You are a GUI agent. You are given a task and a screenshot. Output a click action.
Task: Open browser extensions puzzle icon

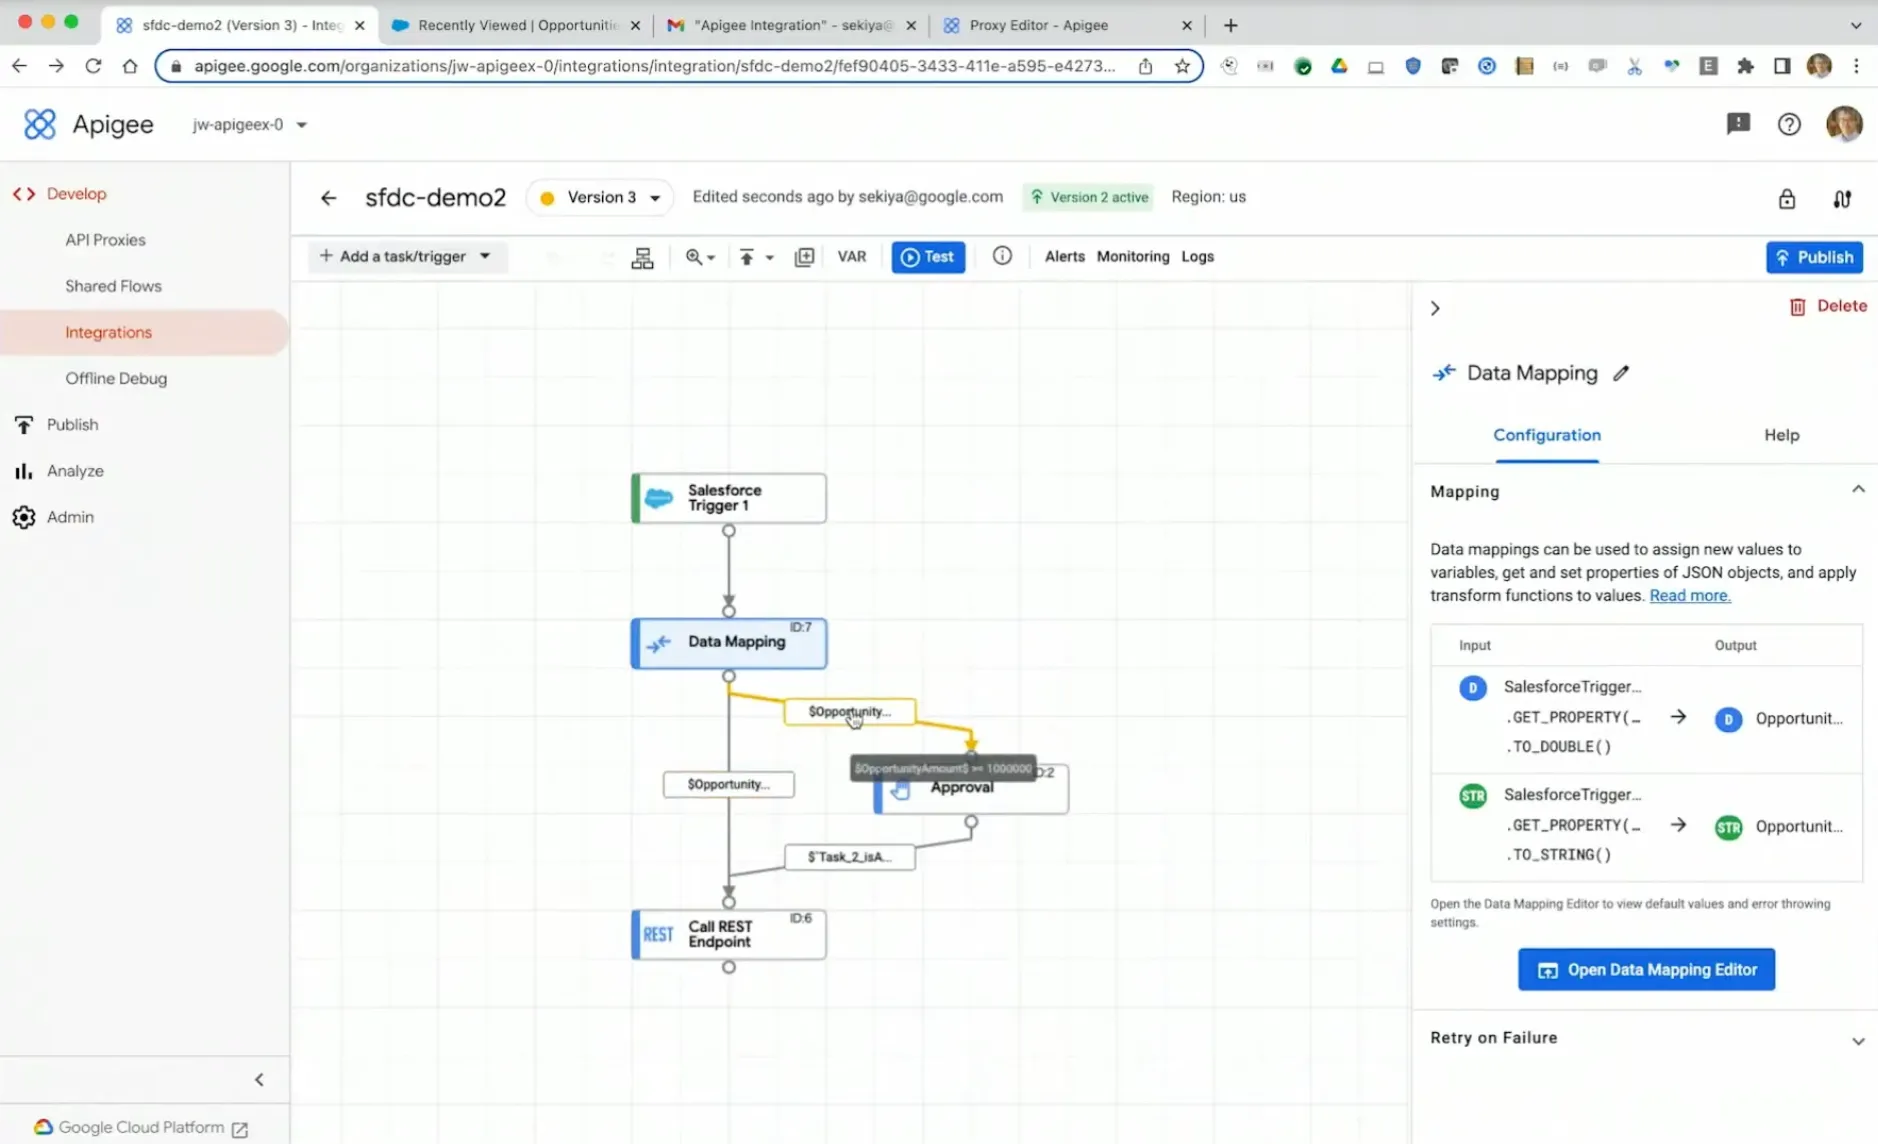1745,66
